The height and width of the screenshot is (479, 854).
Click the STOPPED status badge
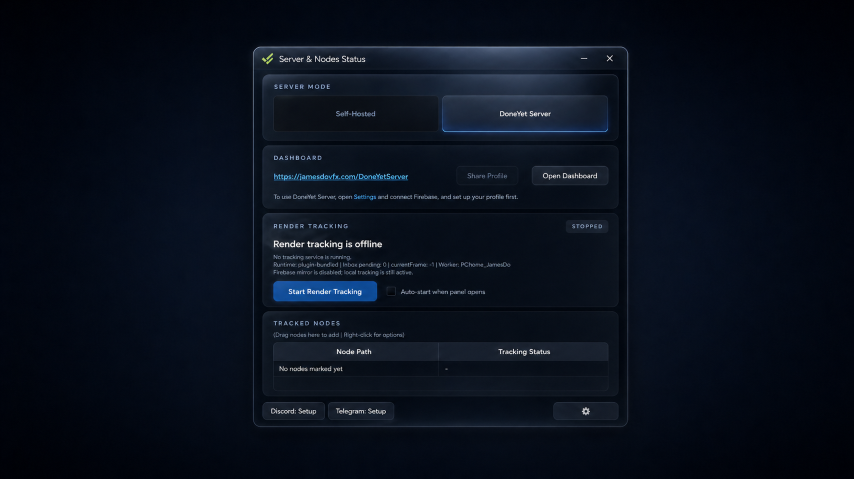(587, 226)
